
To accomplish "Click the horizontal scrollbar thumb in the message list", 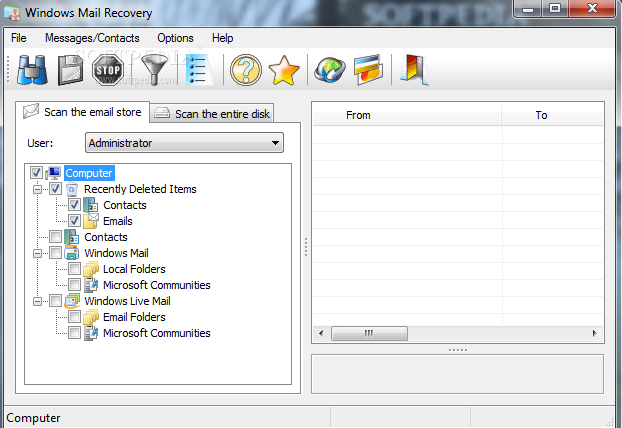I will 369,333.
